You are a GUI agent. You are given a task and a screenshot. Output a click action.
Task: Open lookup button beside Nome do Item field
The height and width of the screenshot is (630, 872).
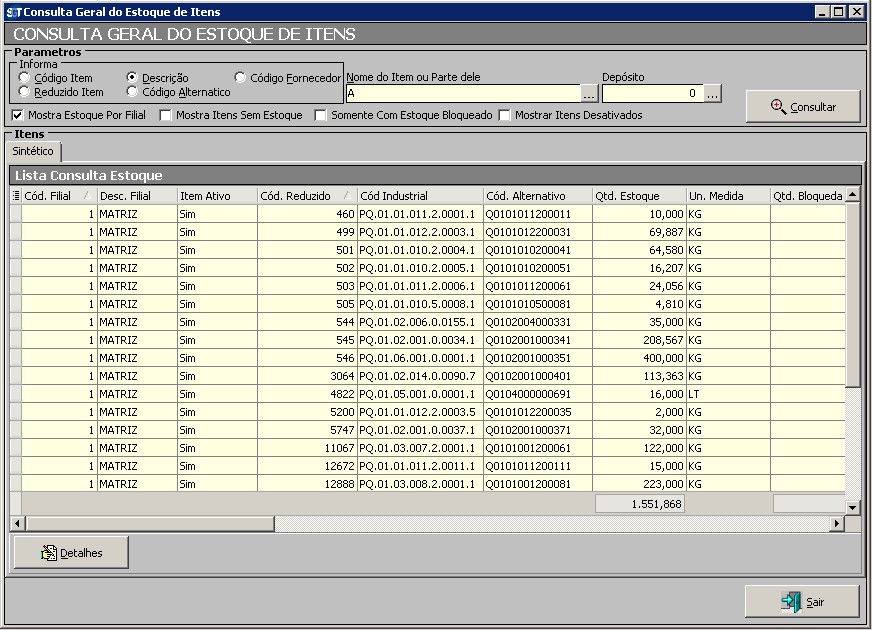pyautogui.click(x=590, y=93)
